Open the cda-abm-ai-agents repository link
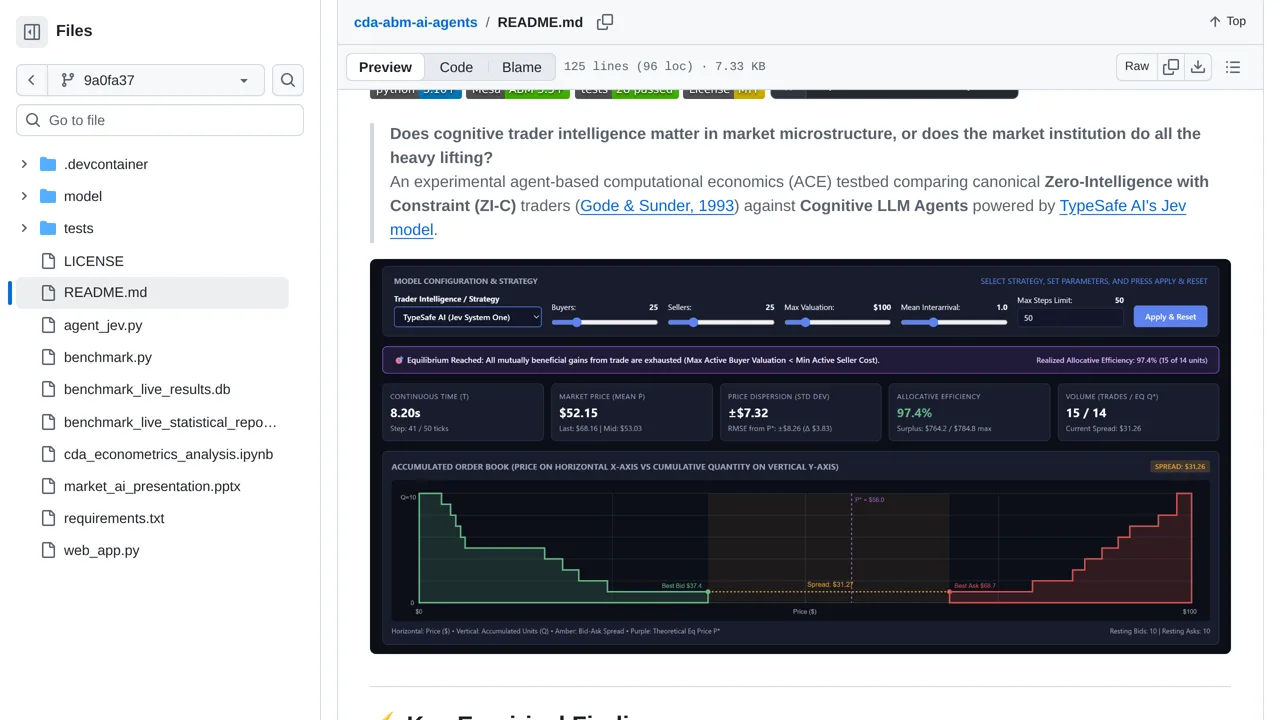This screenshot has height=720, width=1280. point(415,22)
